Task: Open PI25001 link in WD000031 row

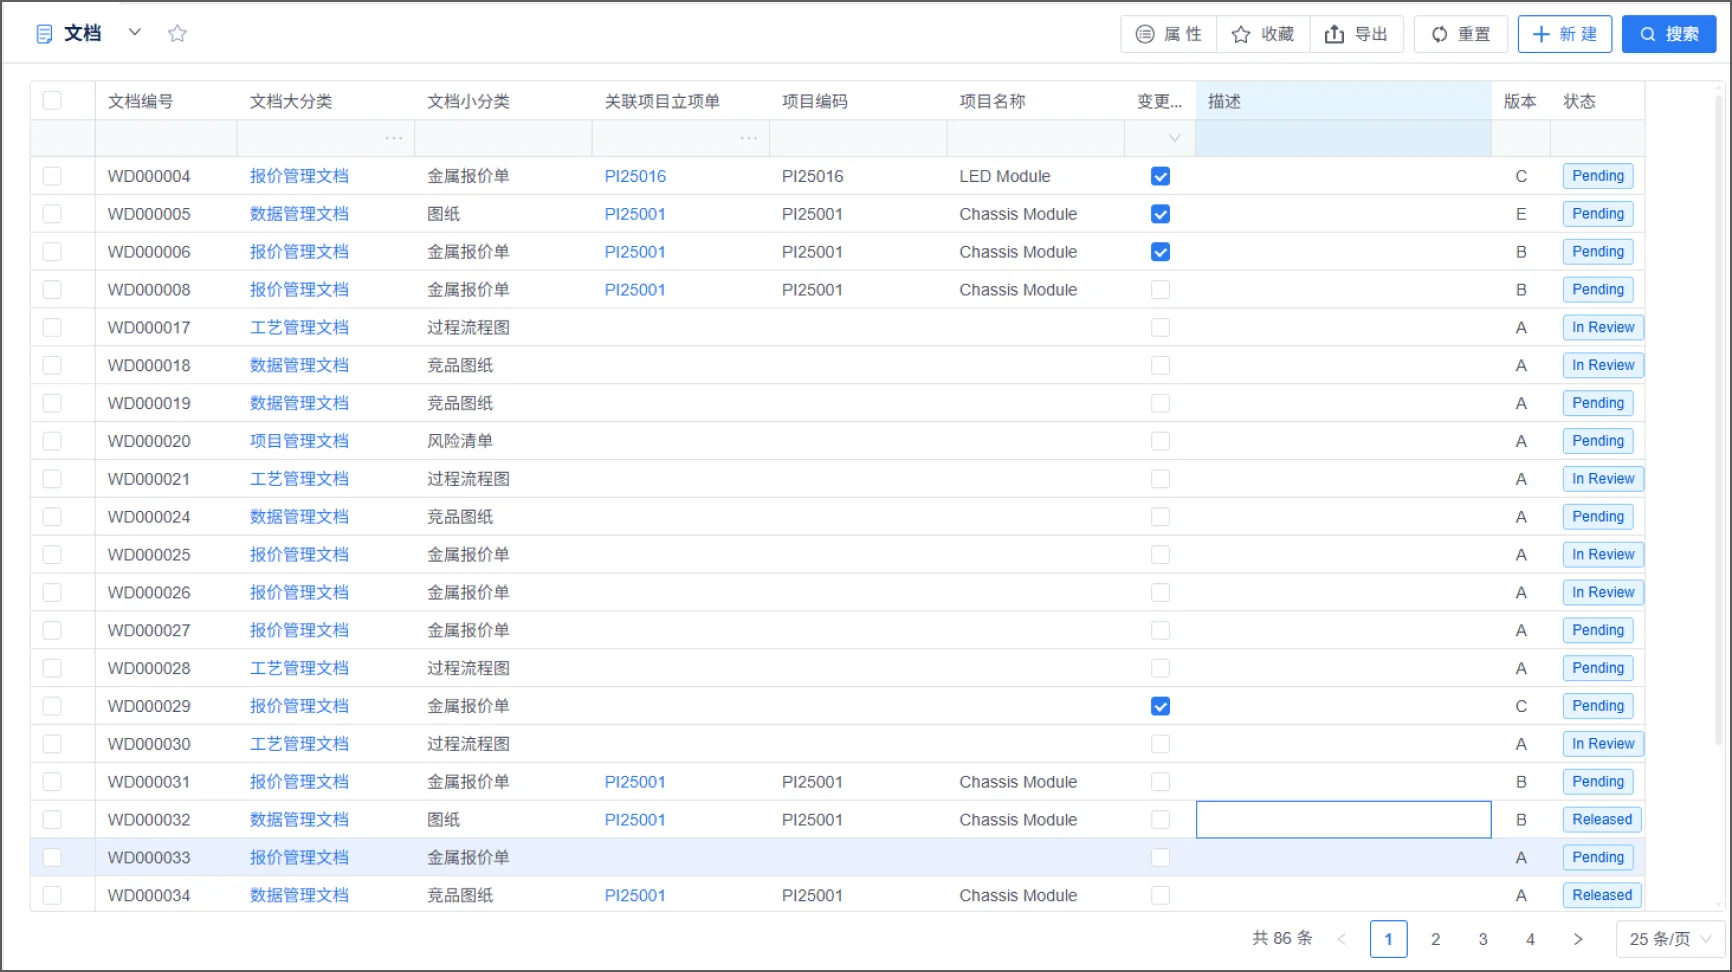Action: tap(635, 782)
